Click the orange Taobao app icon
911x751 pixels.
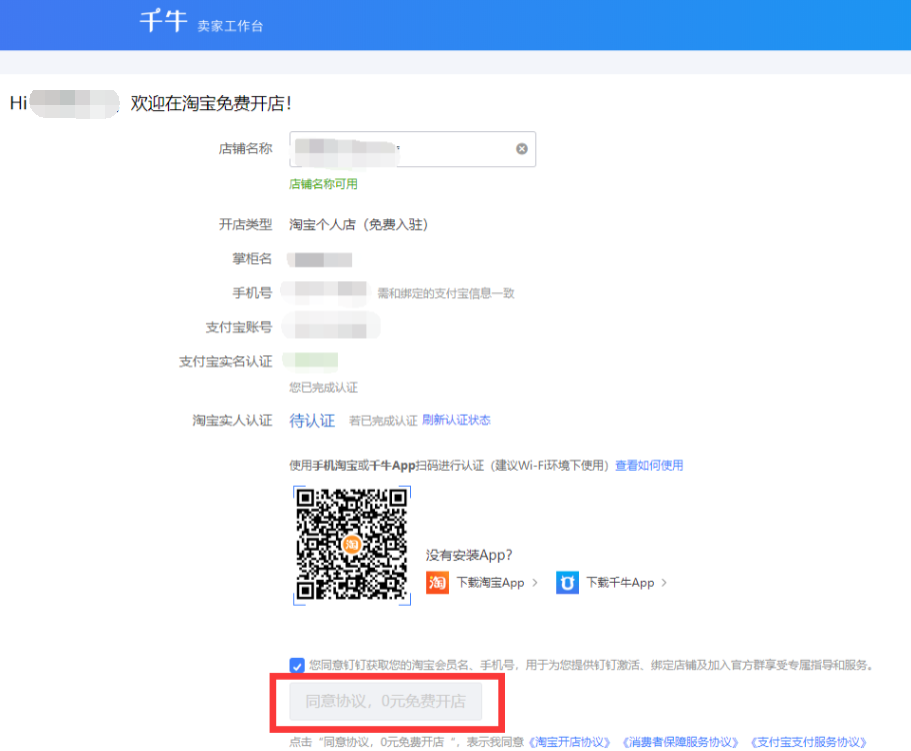[x=437, y=582]
